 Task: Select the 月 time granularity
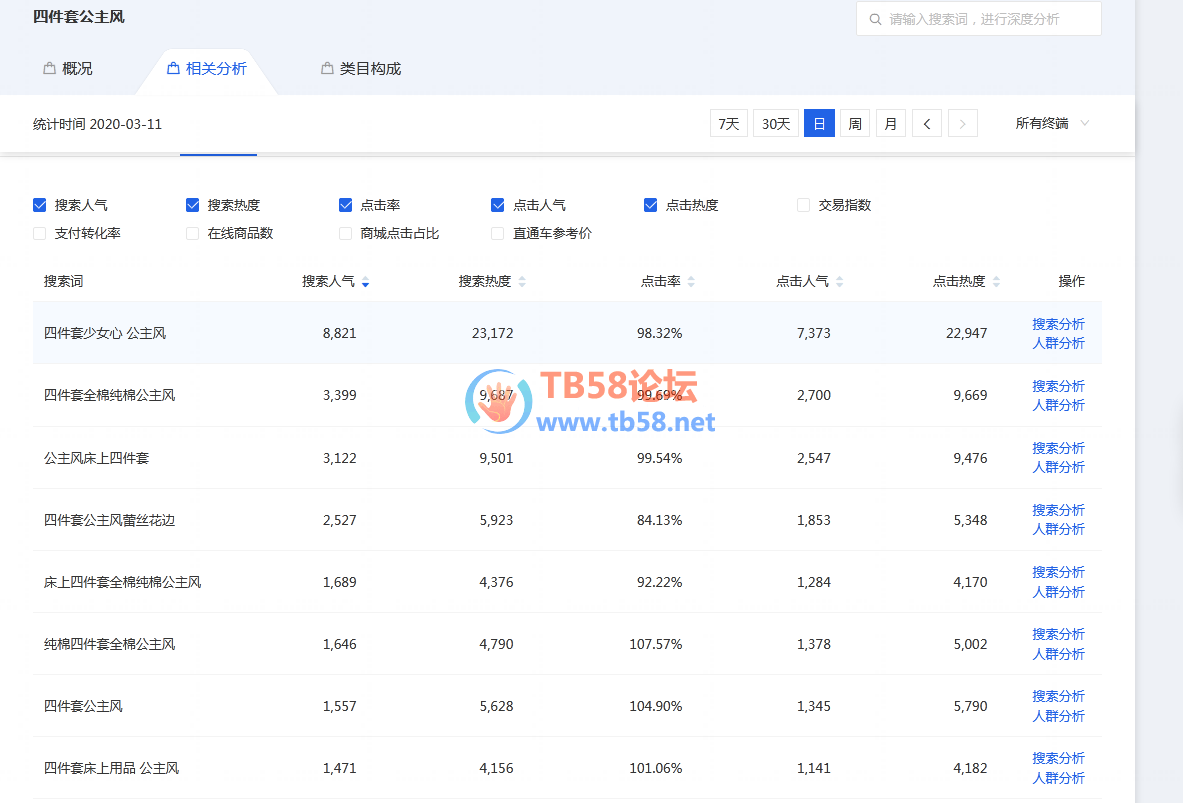coord(891,124)
